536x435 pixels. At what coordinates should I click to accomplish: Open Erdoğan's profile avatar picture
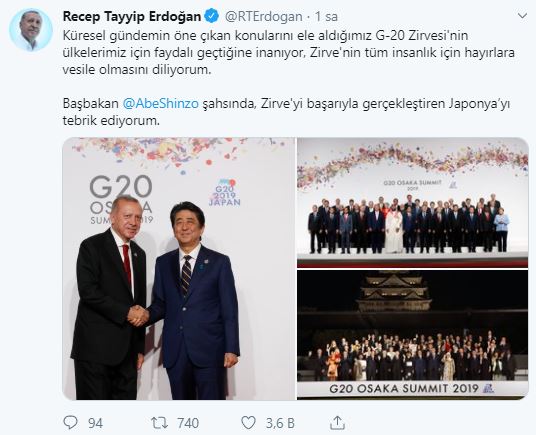pyautogui.click(x=31, y=30)
